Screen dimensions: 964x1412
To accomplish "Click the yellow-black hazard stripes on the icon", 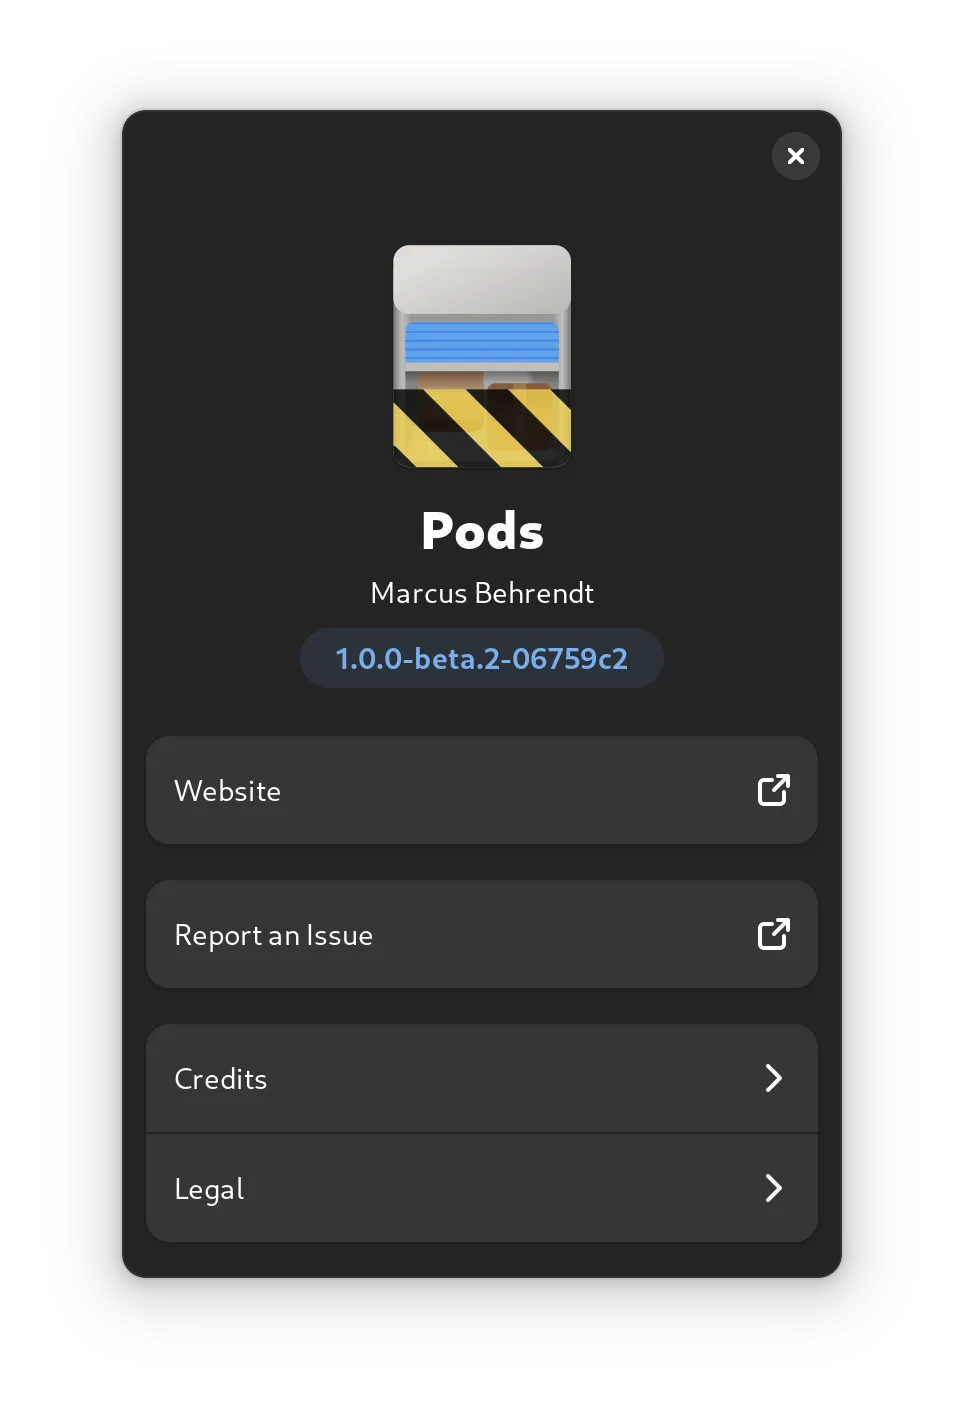I will (x=482, y=428).
